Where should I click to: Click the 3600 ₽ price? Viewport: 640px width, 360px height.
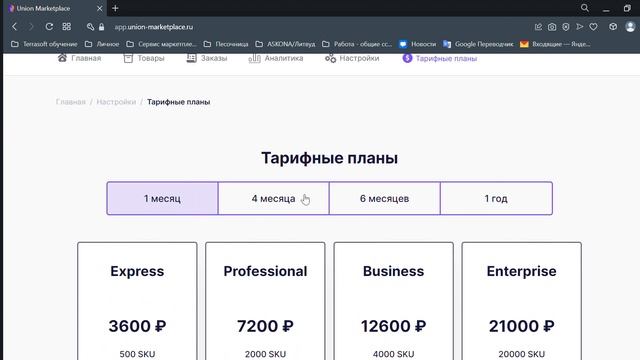(x=137, y=326)
